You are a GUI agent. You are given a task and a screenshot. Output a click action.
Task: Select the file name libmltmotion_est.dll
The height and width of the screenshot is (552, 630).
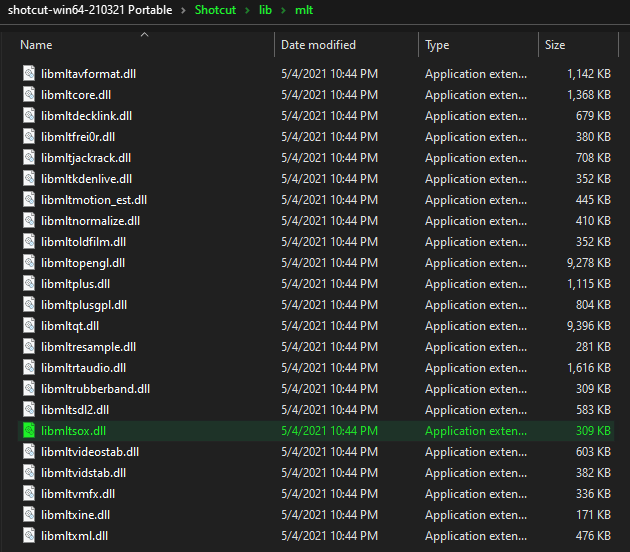[94, 200]
